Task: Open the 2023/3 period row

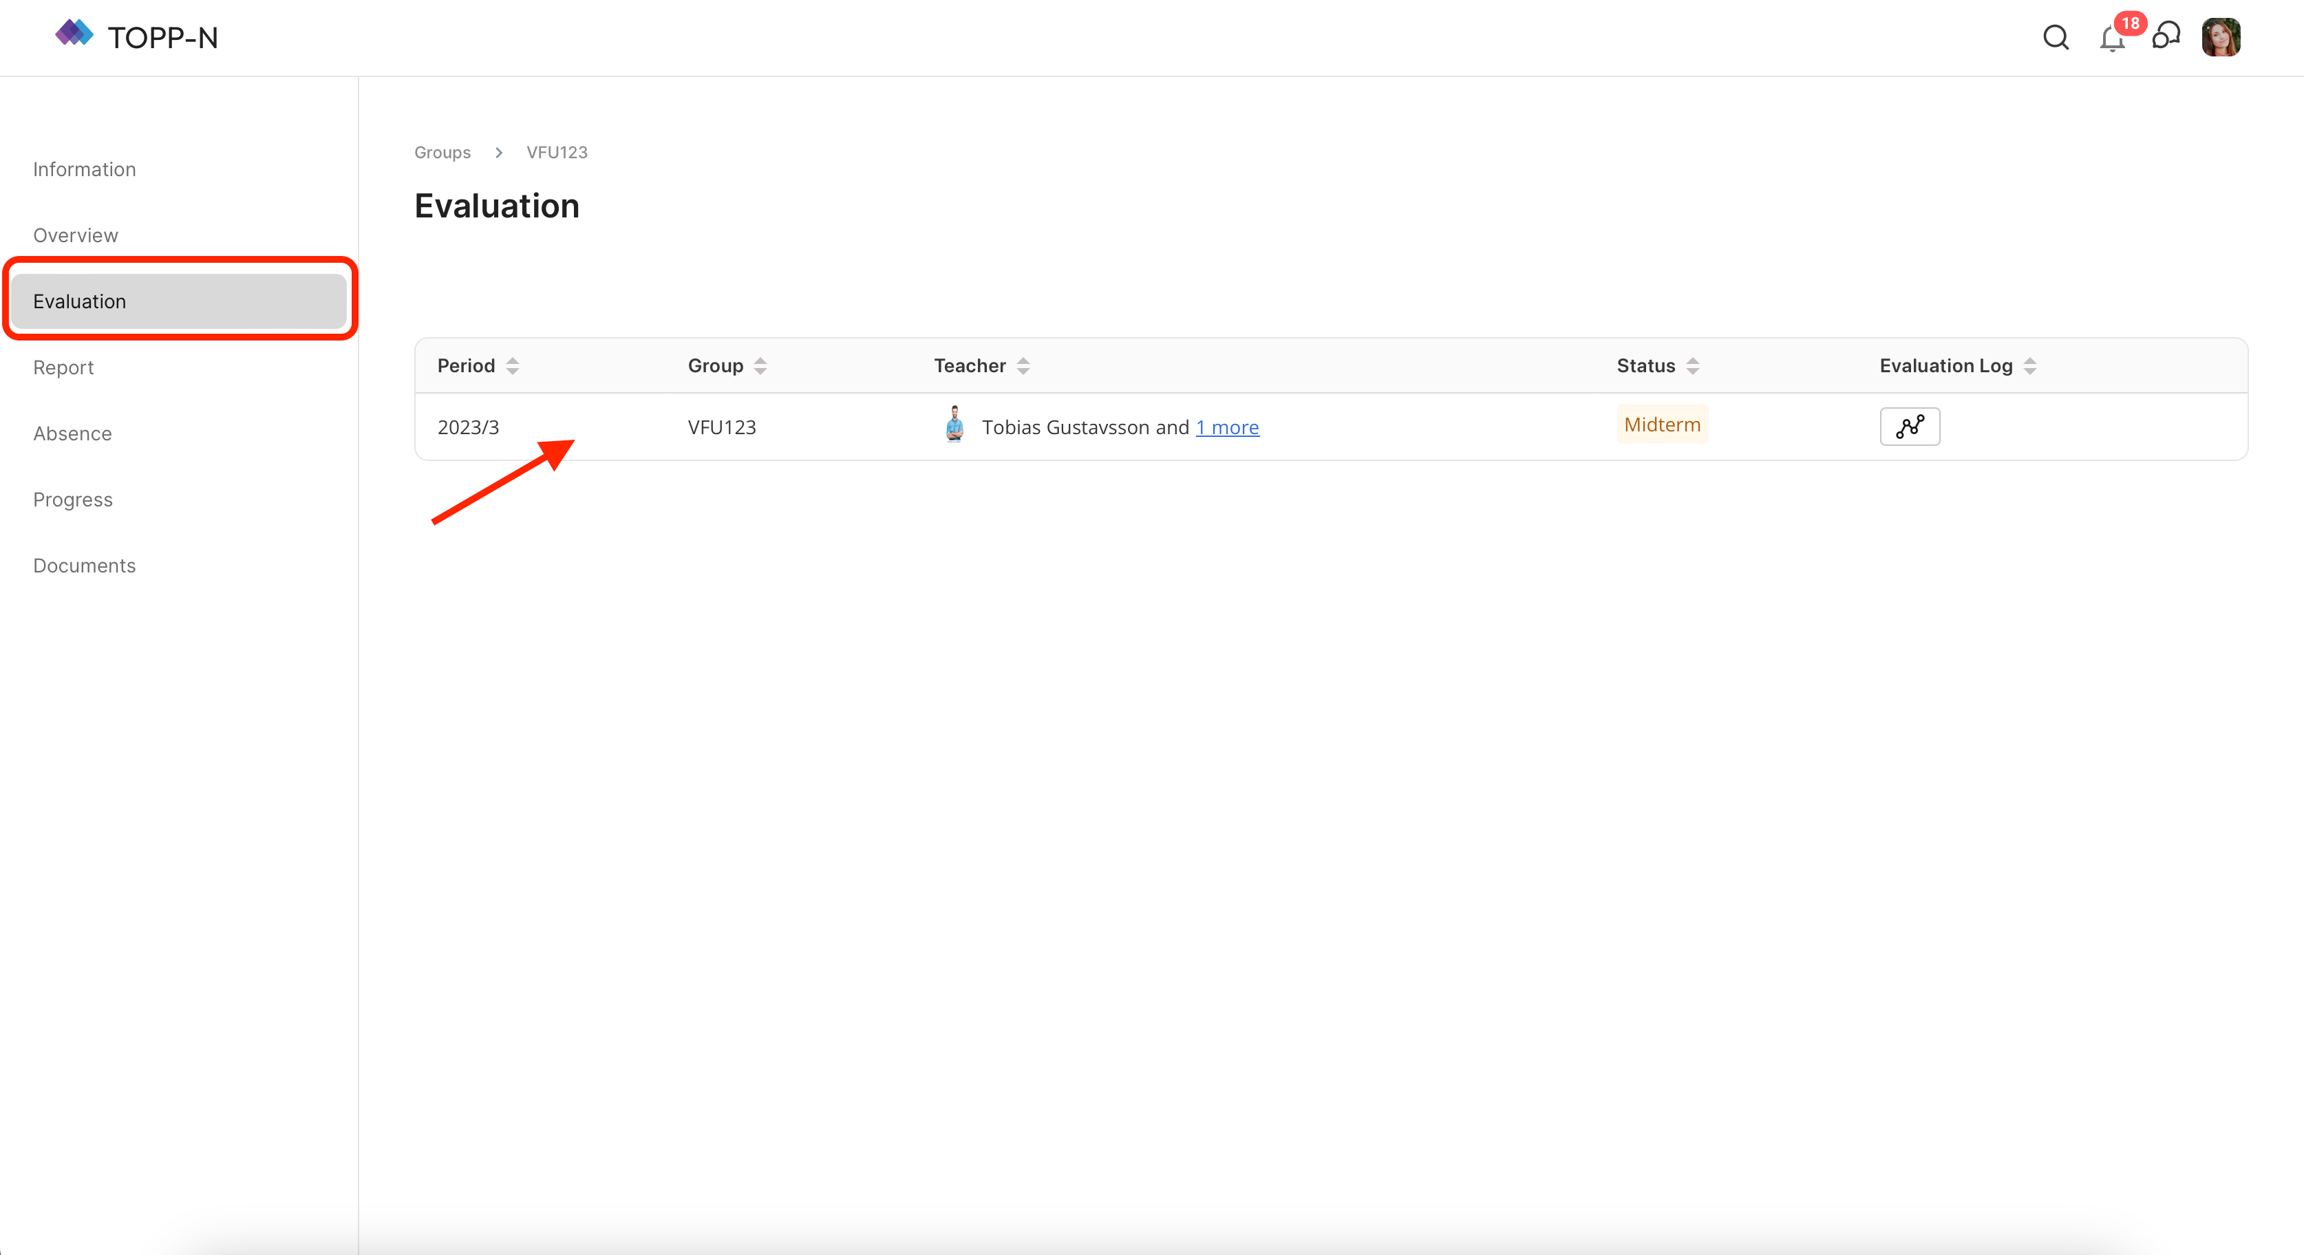Action: [468, 427]
